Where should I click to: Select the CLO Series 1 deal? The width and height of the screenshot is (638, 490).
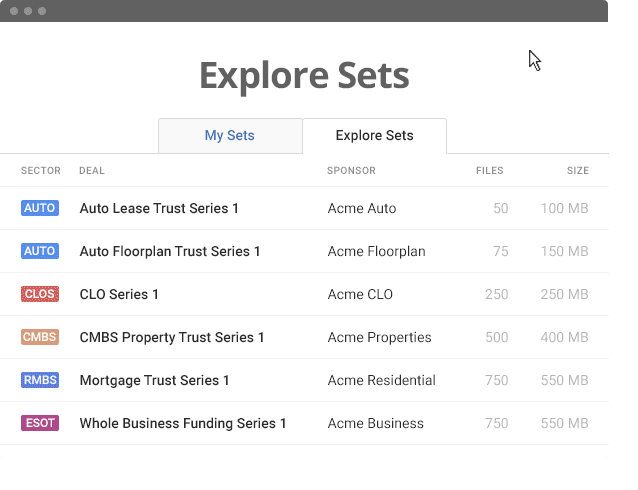[x=119, y=295]
